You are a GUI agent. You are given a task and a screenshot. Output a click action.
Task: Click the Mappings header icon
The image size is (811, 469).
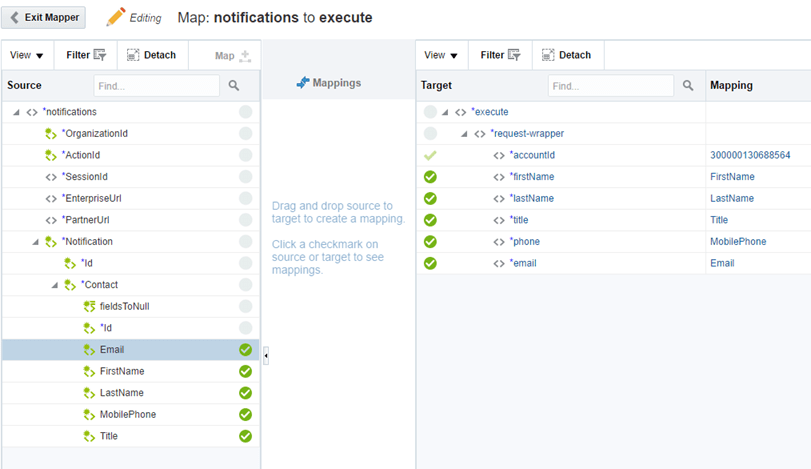[302, 84]
